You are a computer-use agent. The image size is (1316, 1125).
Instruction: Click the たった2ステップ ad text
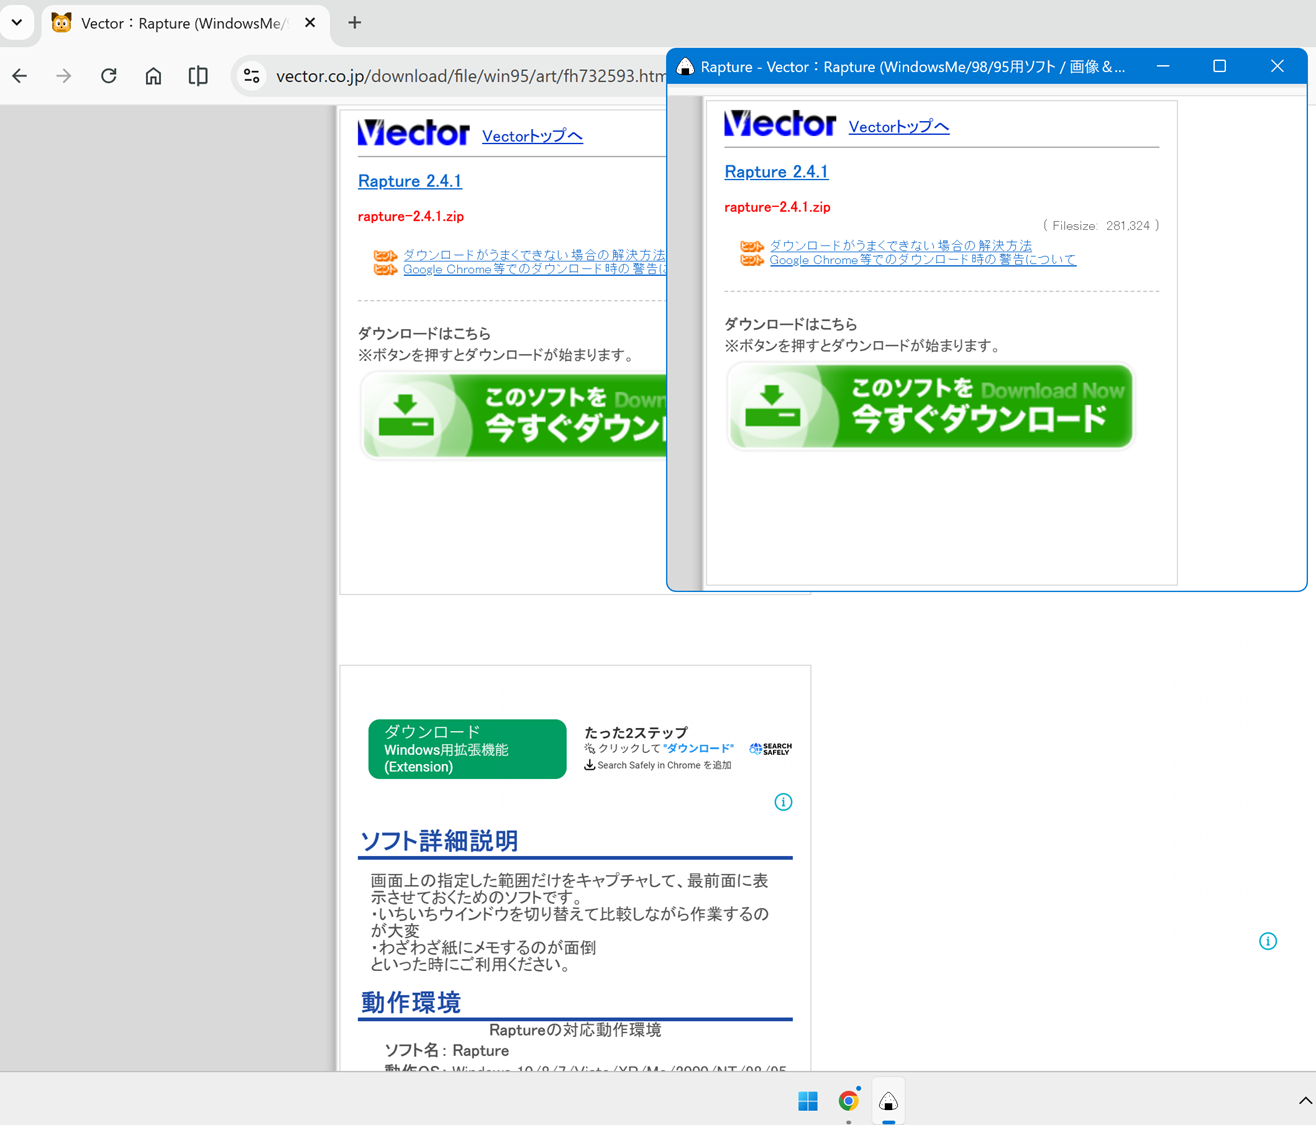[636, 733]
